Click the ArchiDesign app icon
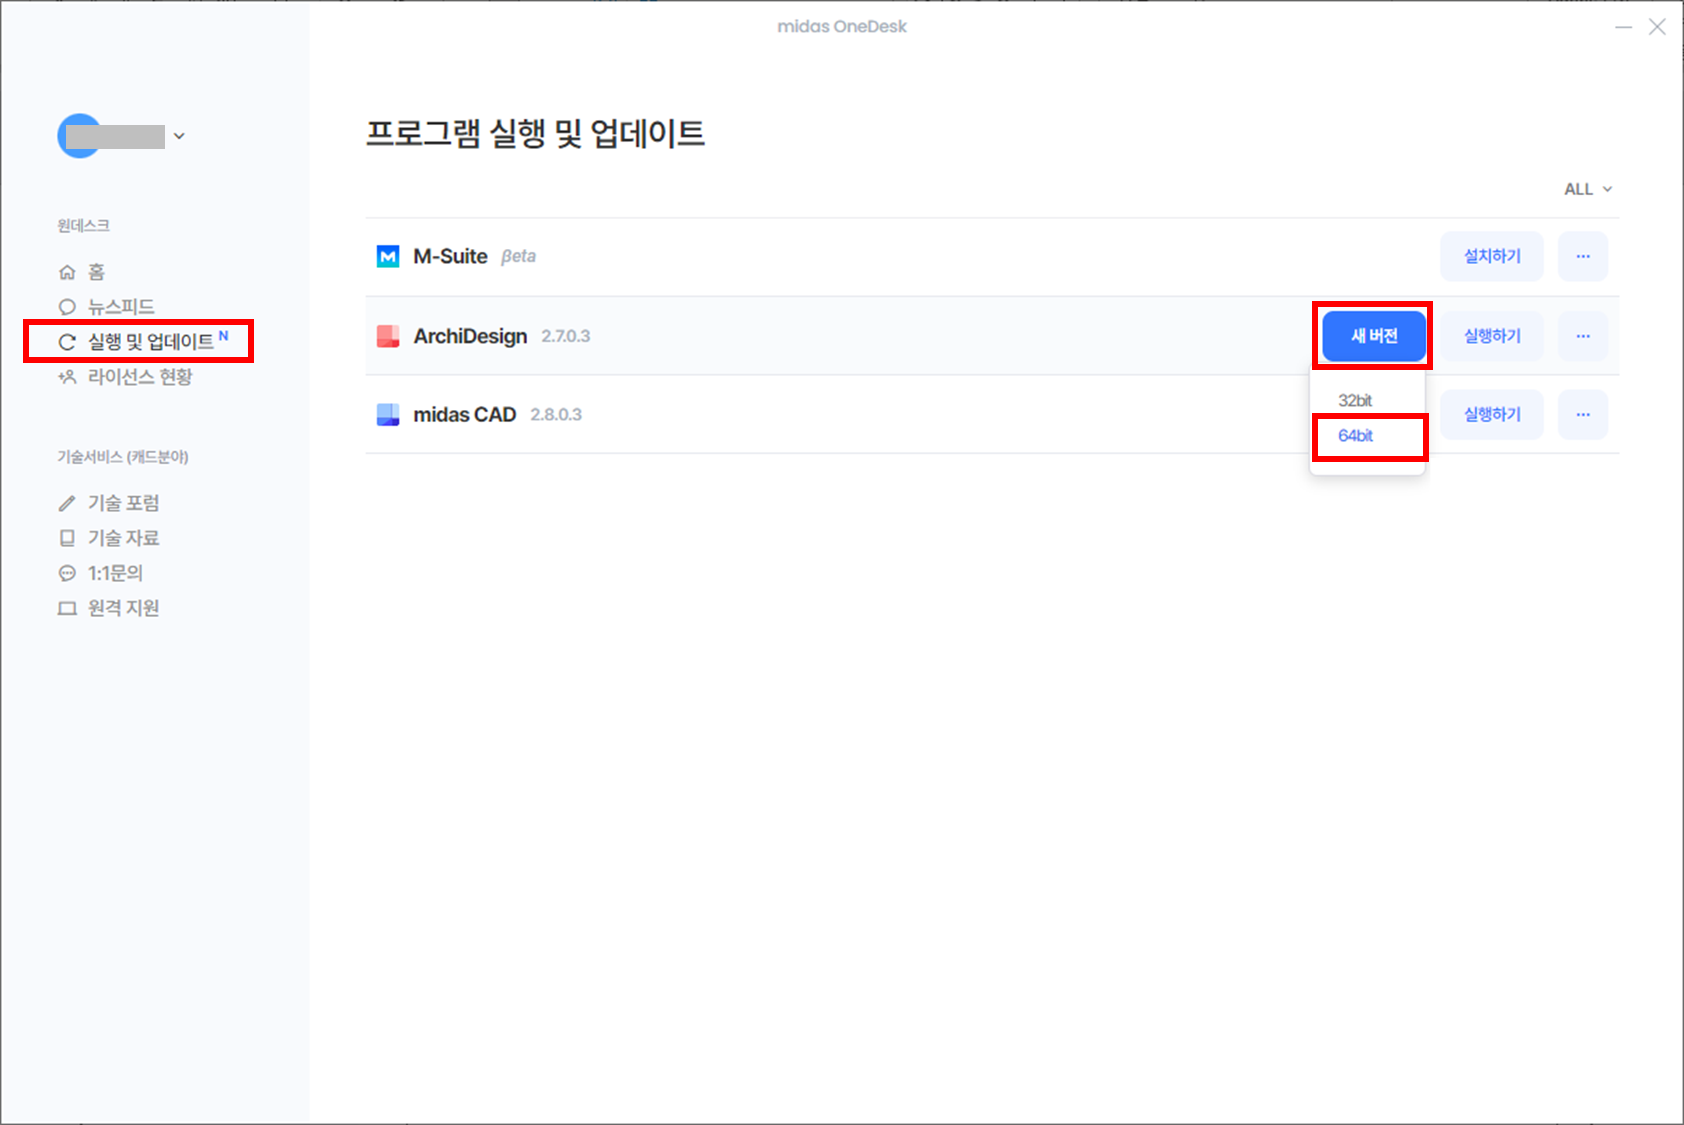This screenshot has height=1125, width=1684. click(388, 336)
